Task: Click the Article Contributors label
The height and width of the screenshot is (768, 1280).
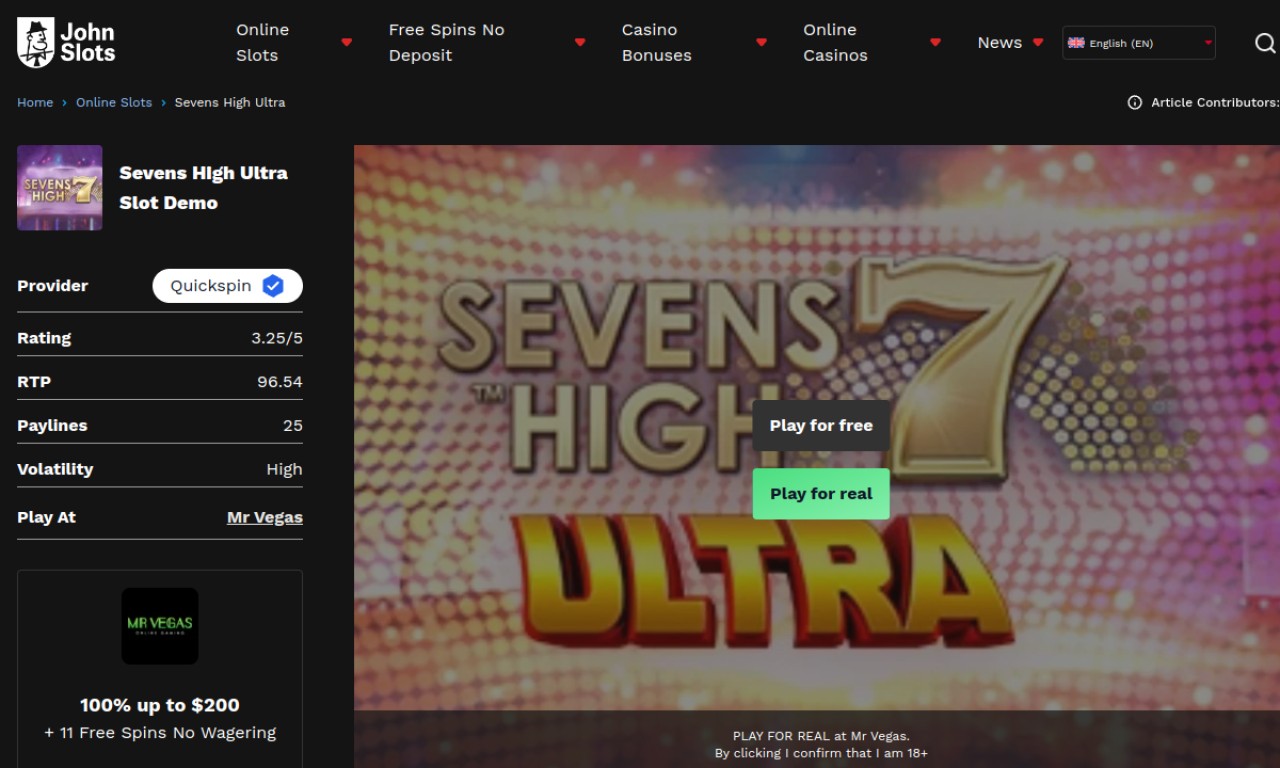Action: [x=1214, y=102]
